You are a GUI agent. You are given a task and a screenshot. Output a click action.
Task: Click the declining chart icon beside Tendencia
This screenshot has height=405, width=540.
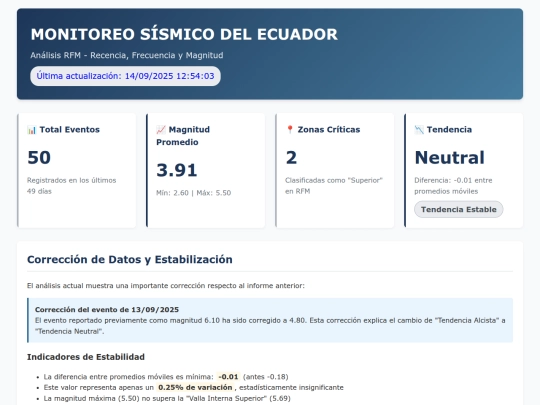point(419,130)
